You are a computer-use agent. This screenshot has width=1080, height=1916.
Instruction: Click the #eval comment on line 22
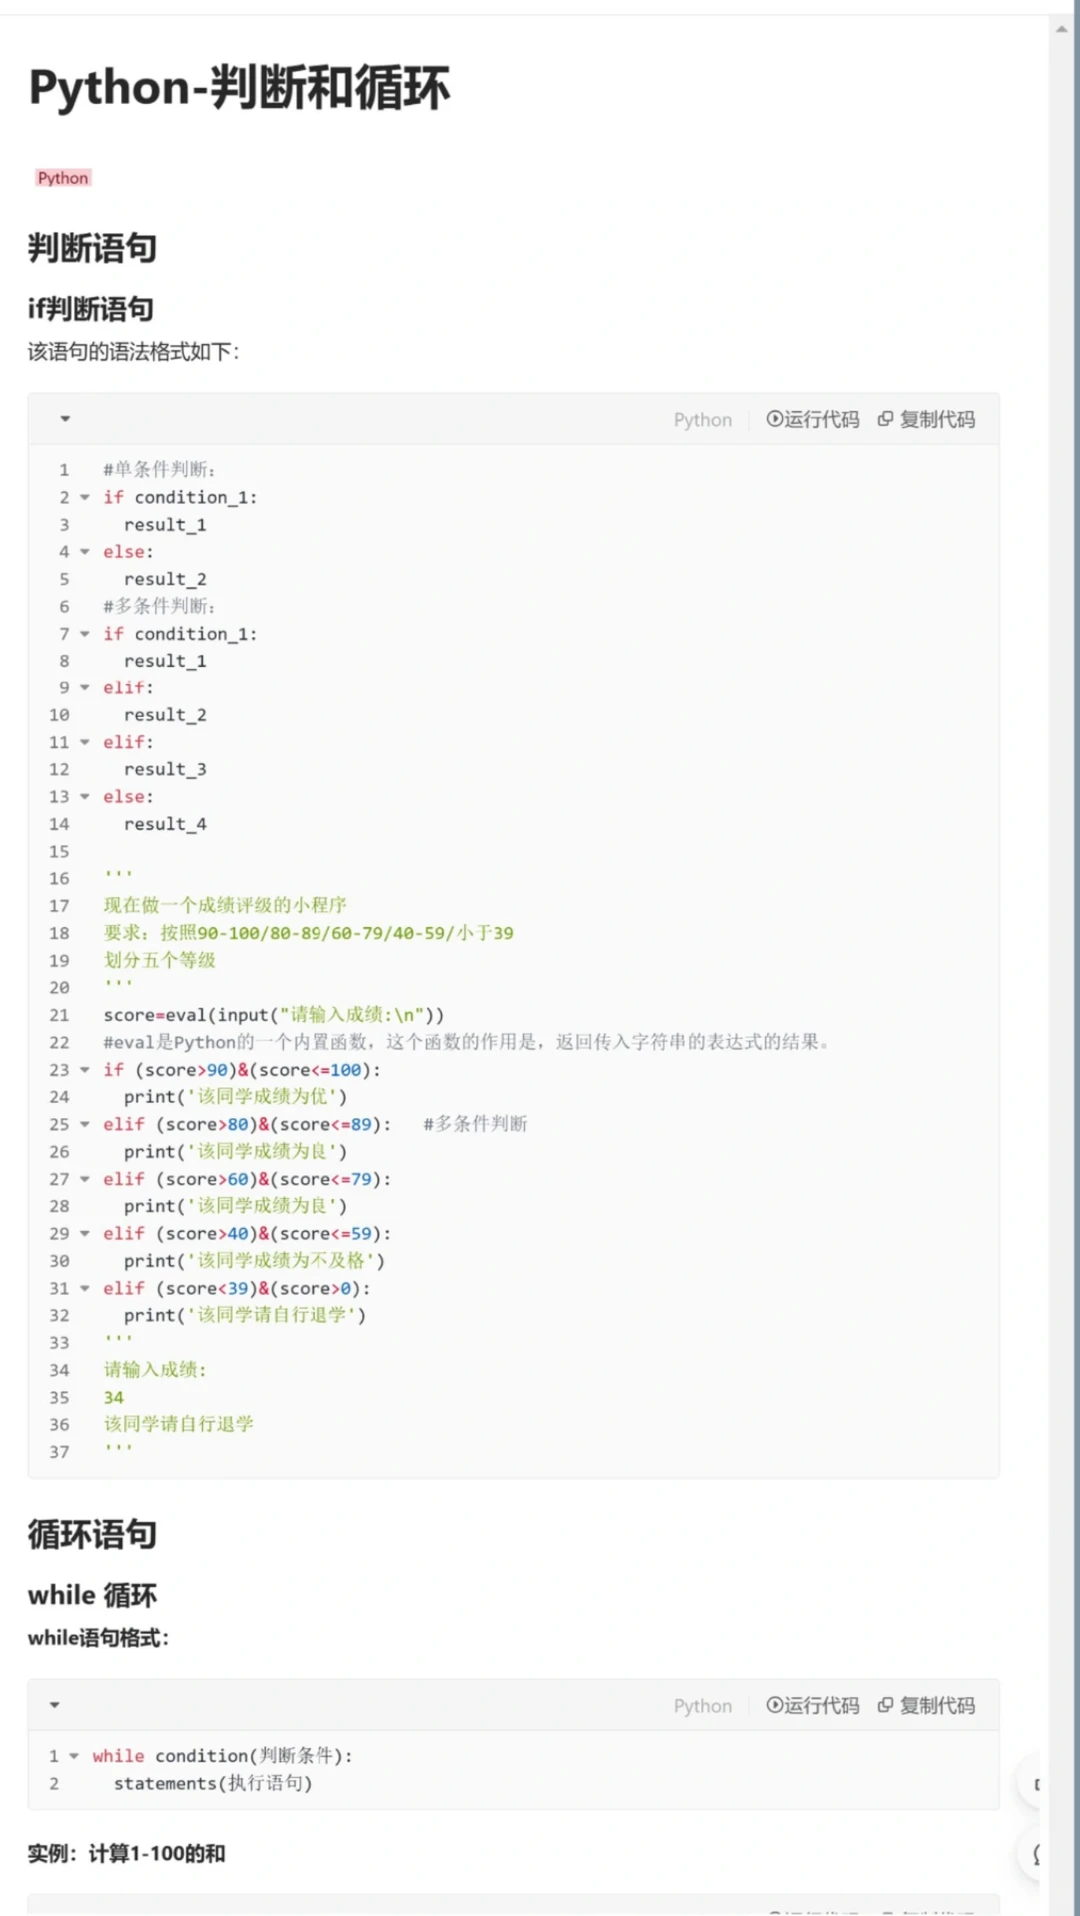[466, 1042]
